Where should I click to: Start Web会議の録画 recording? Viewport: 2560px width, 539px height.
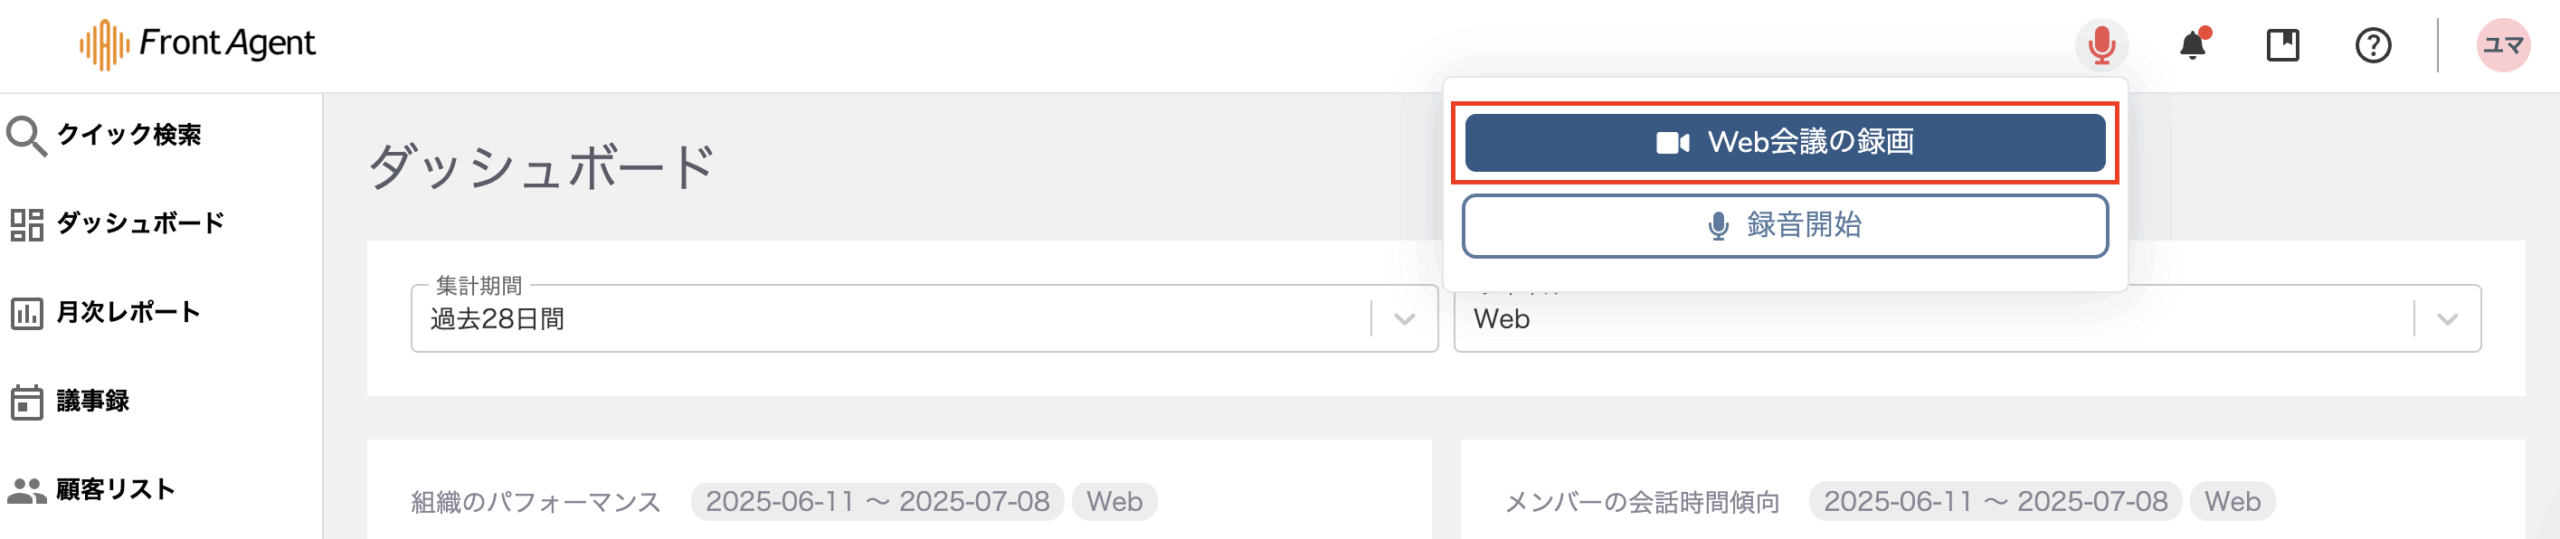tap(1785, 143)
